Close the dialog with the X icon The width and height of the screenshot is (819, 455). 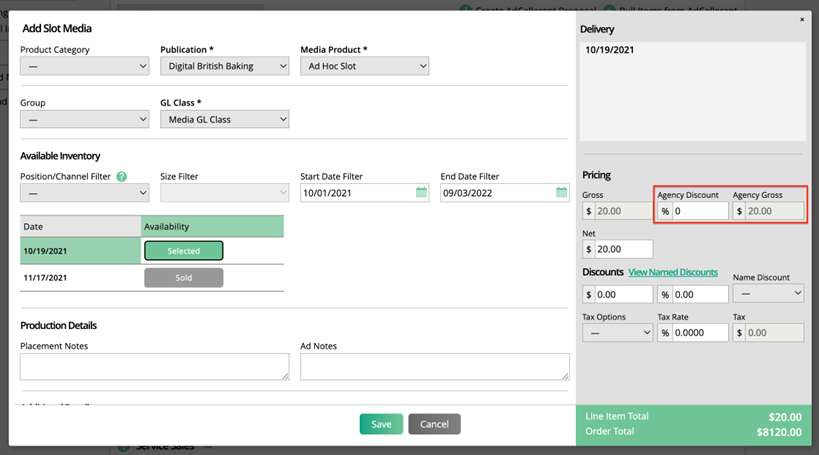pos(801,19)
